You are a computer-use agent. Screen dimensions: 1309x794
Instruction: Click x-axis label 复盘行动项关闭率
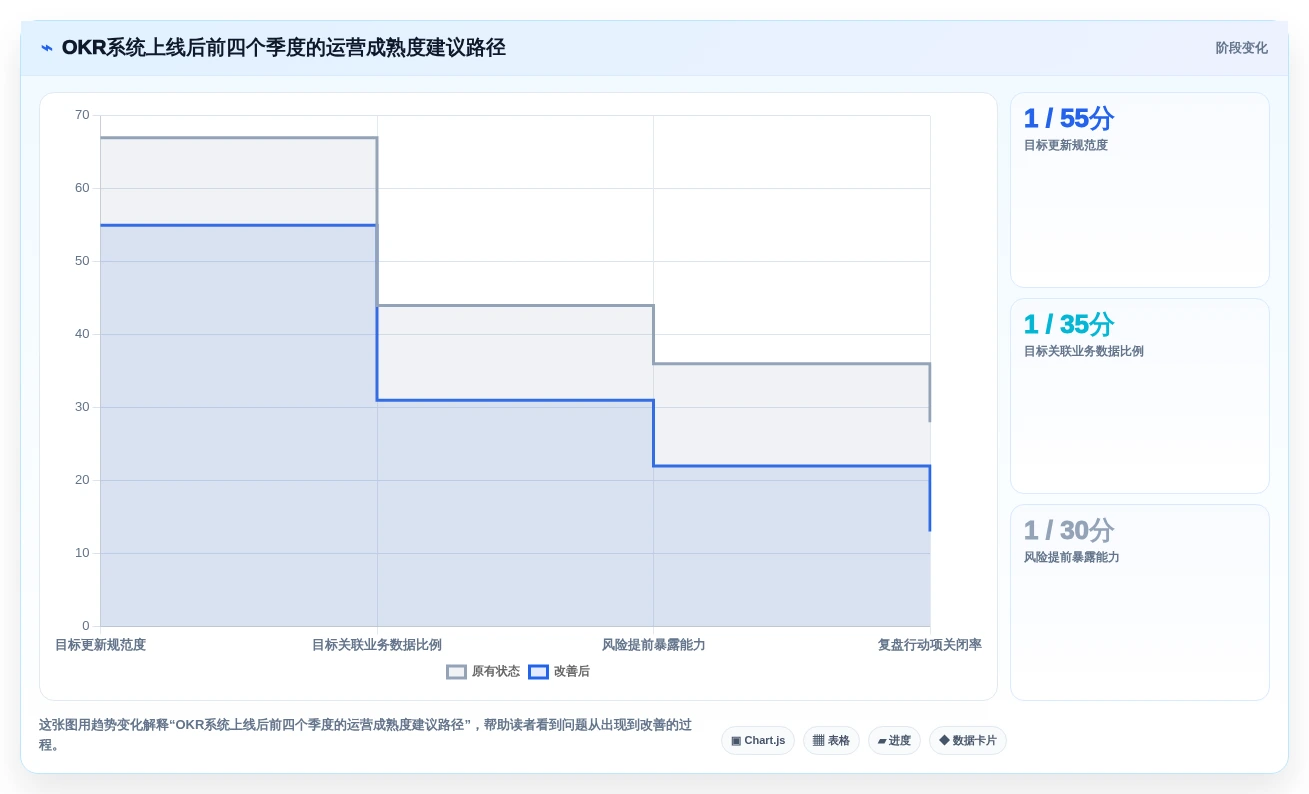[x=930, y=645]
